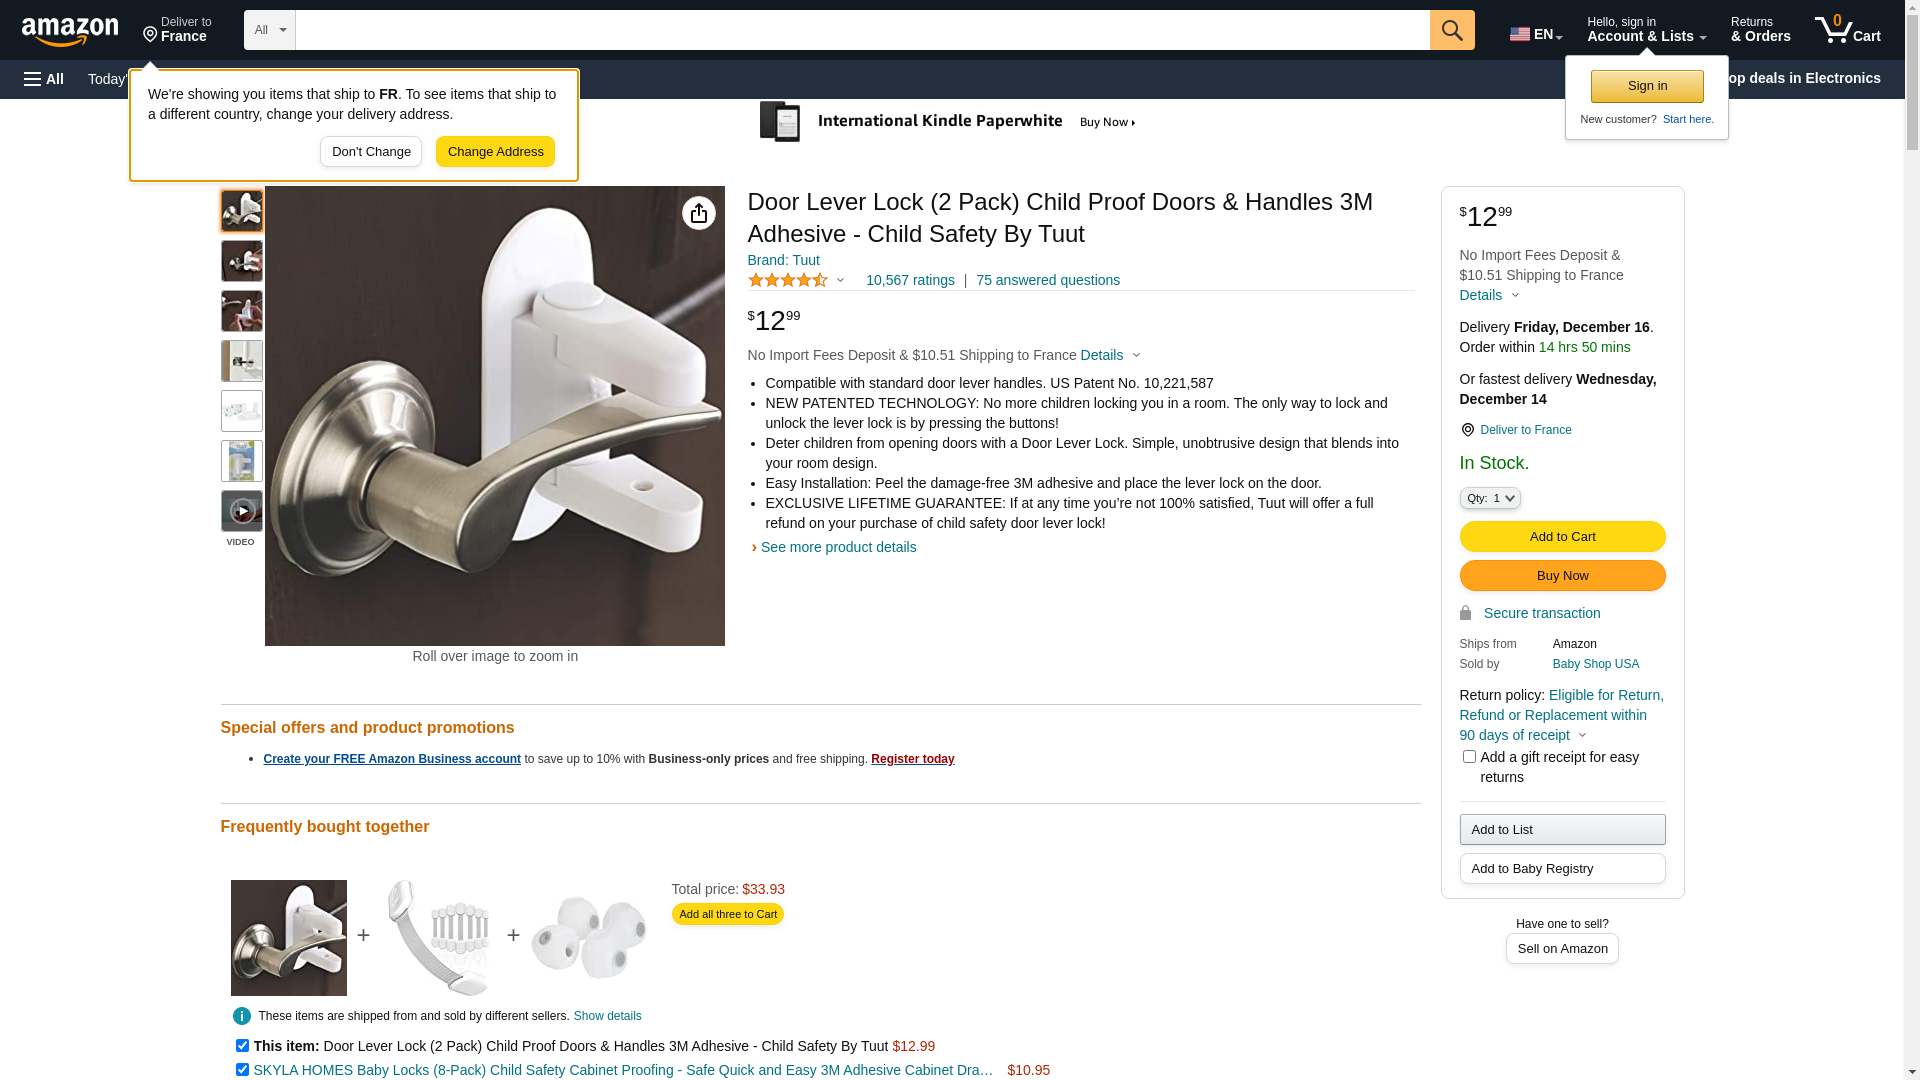Click the Deliver to France location icon
This screenshot has height=1080, width=1920.
click(x=1467, y=430)
